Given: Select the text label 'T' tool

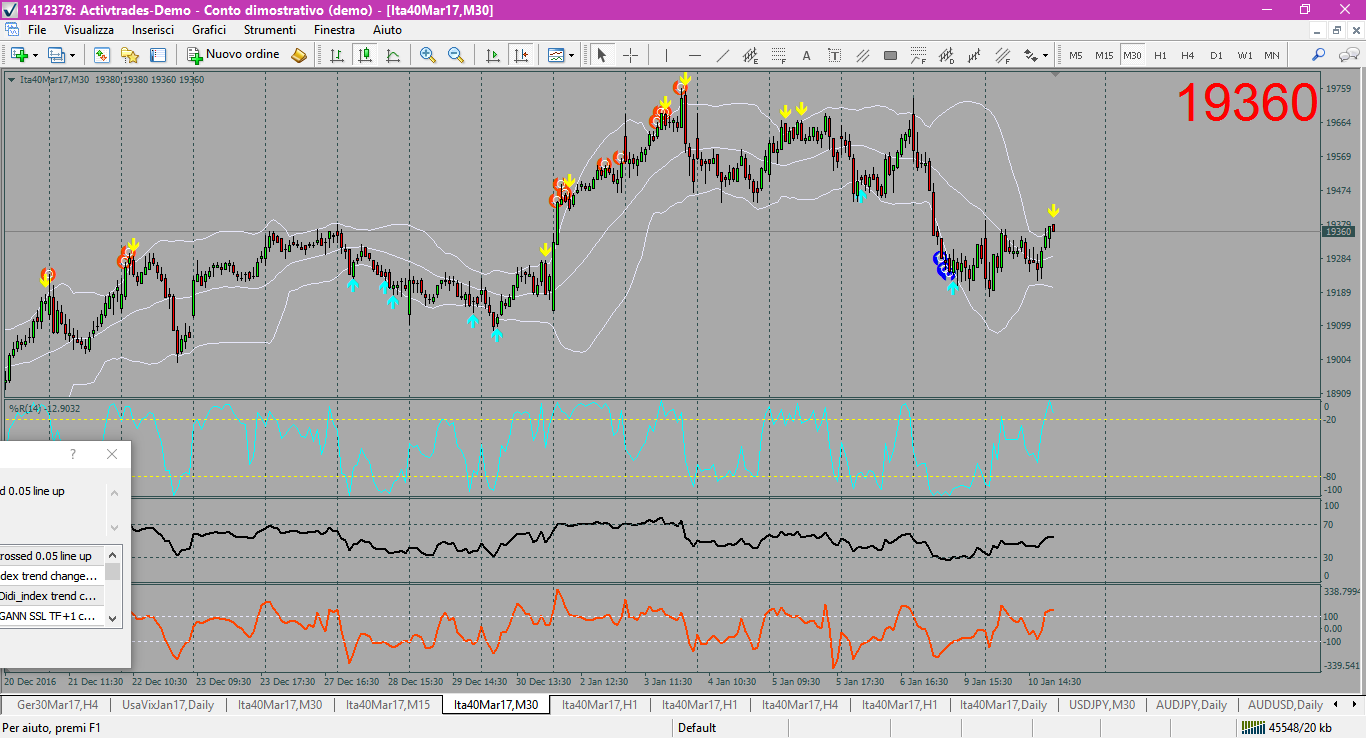Looking at the screenshot, I should (x=835, y=55).
